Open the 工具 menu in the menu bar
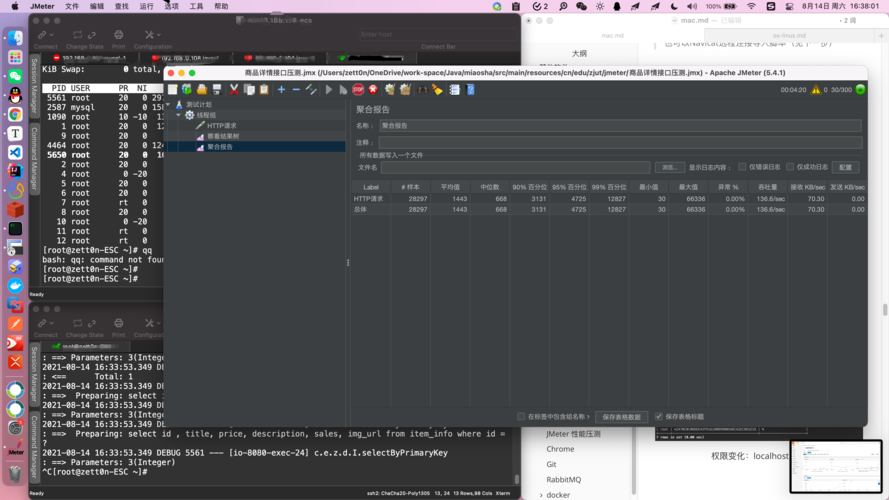 (x=196, y=6)
